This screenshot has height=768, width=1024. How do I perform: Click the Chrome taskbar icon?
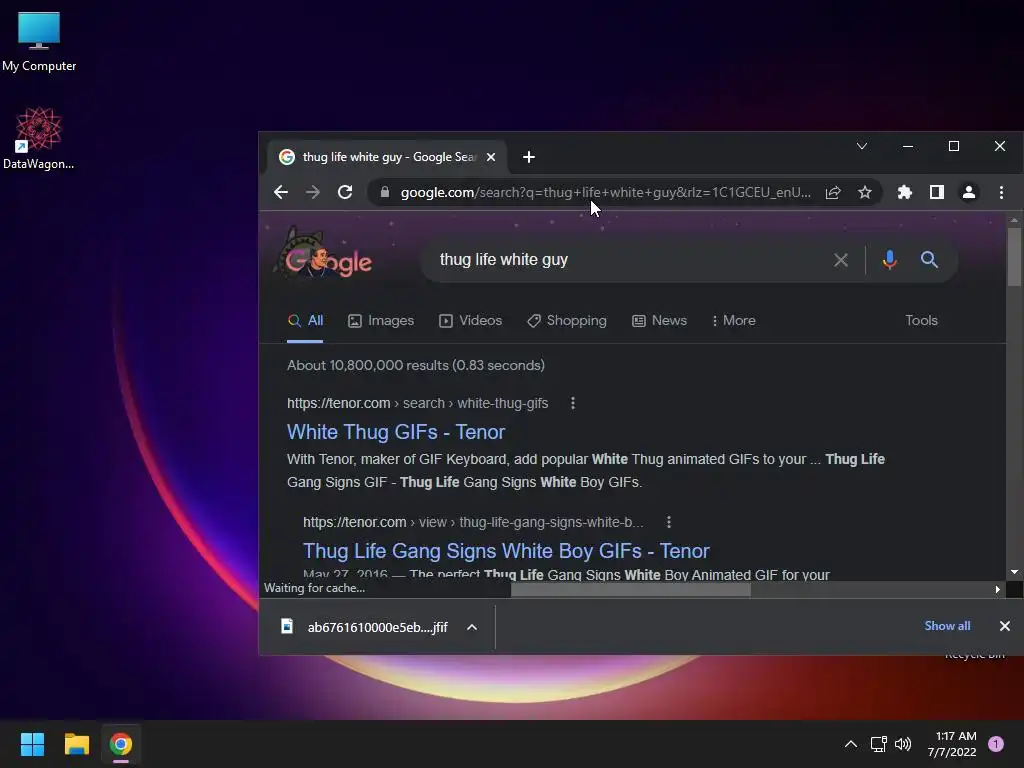(121, 744)
